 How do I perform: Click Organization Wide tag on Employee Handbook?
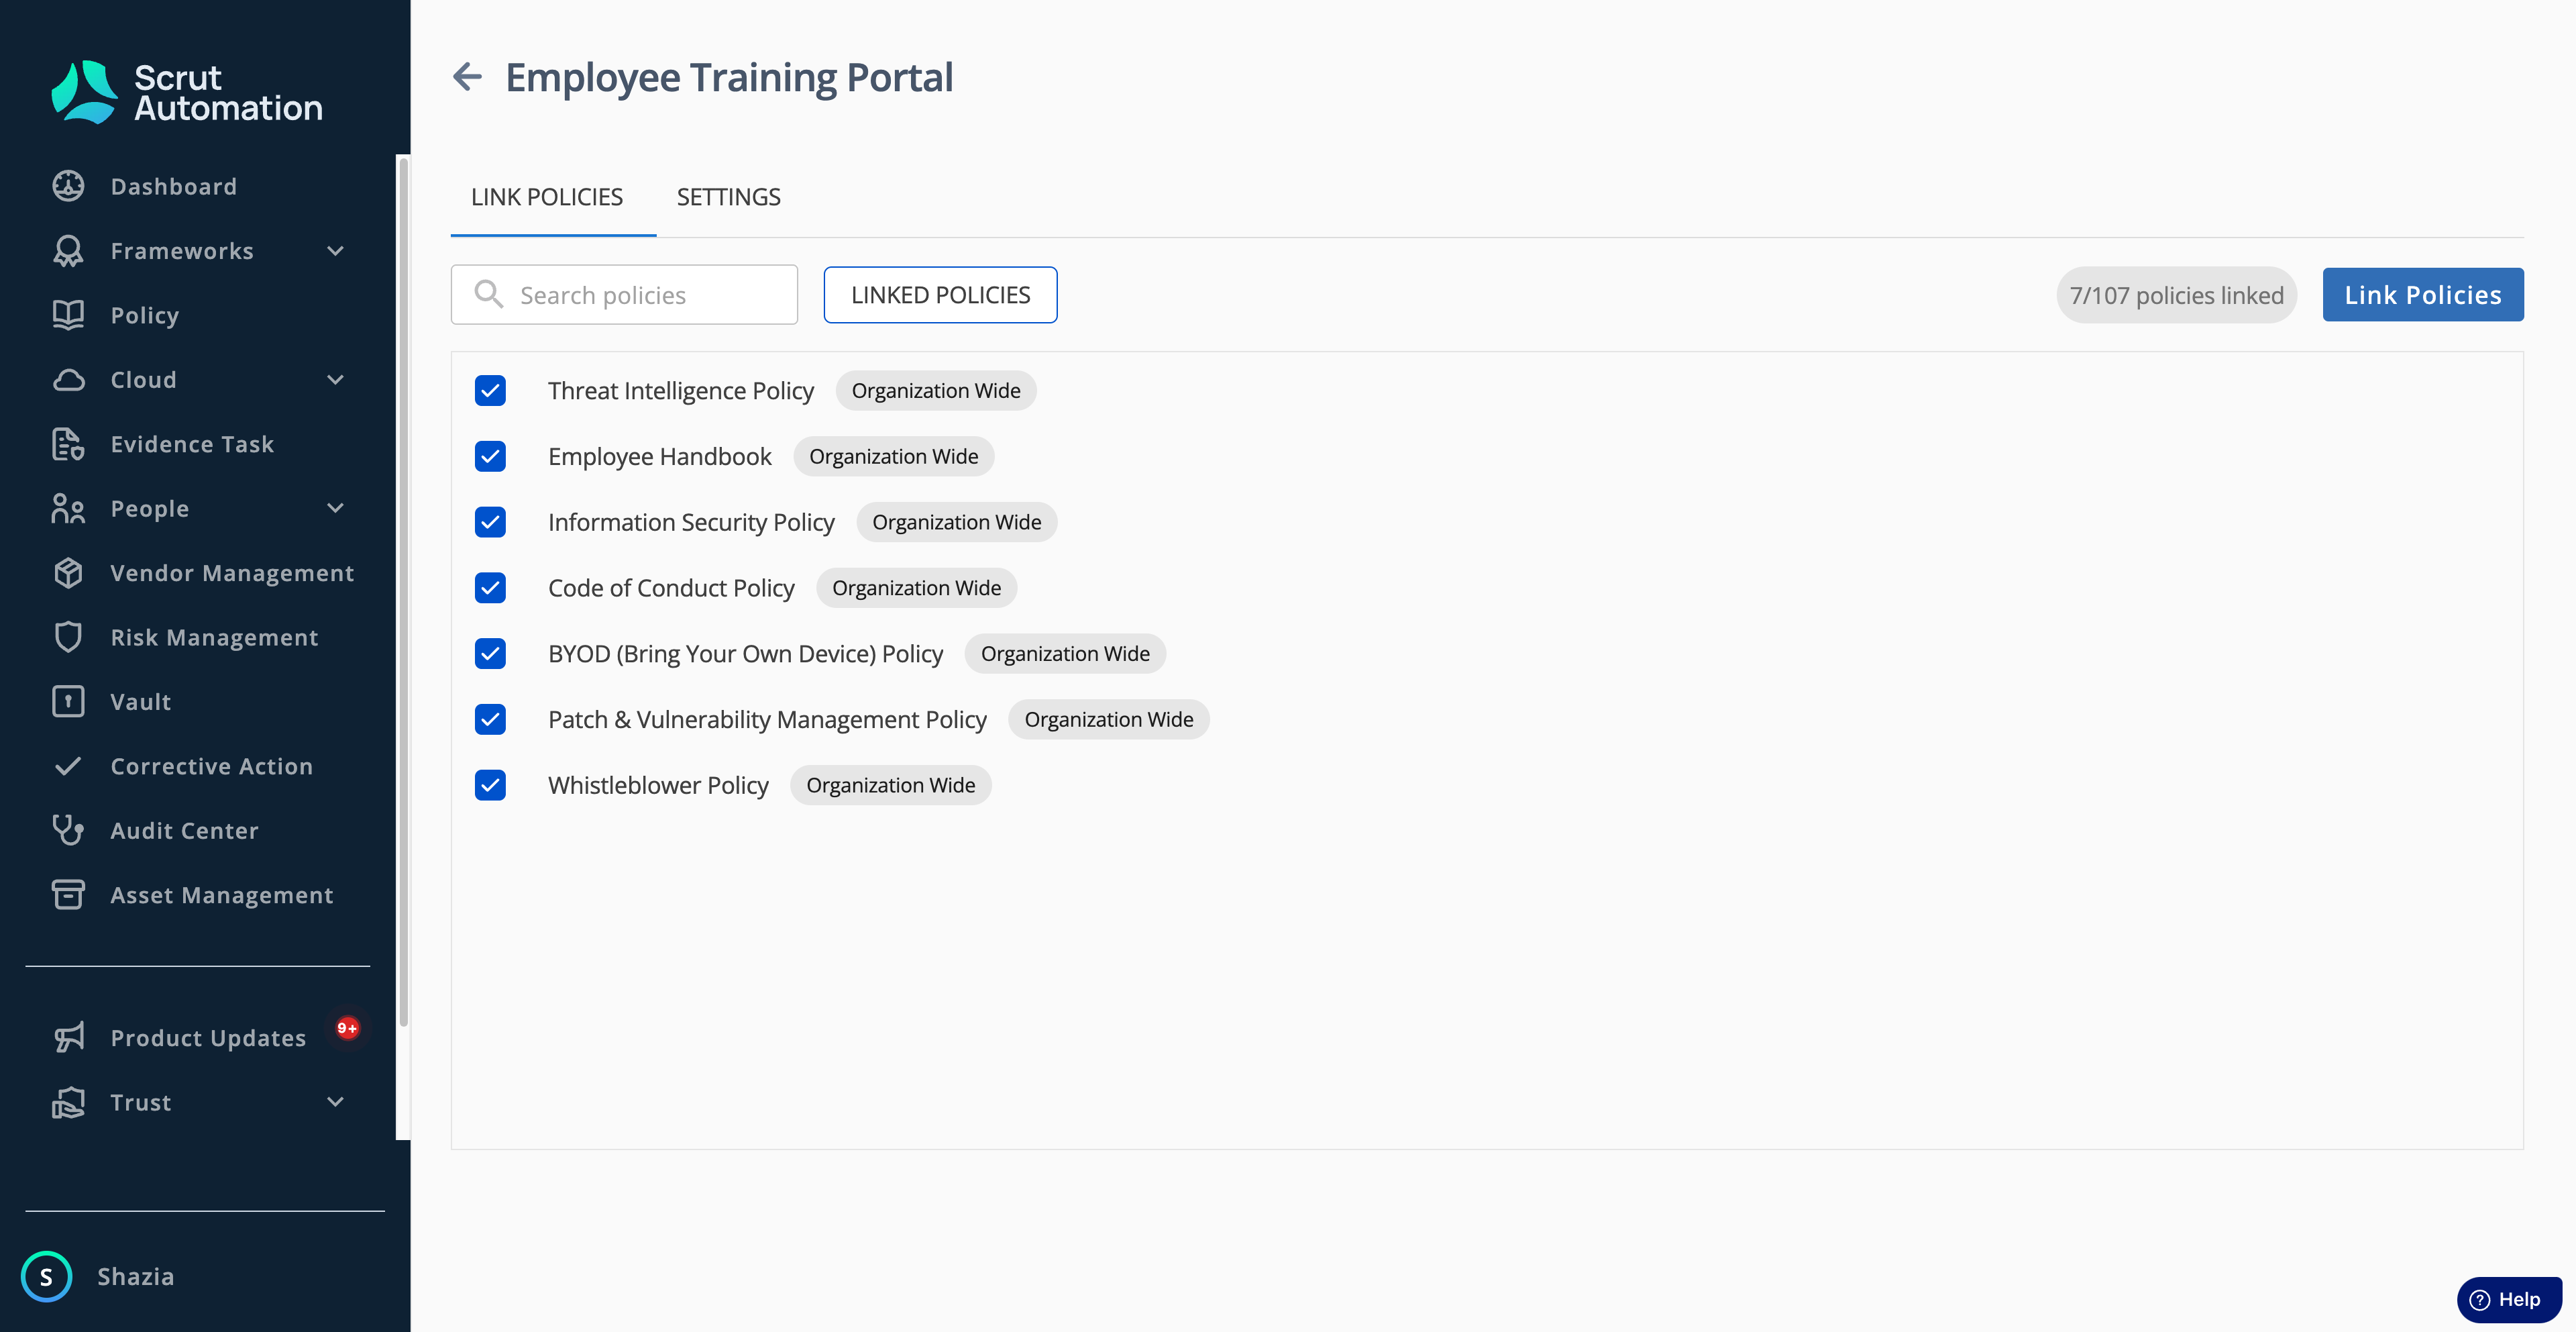point(894,456)
